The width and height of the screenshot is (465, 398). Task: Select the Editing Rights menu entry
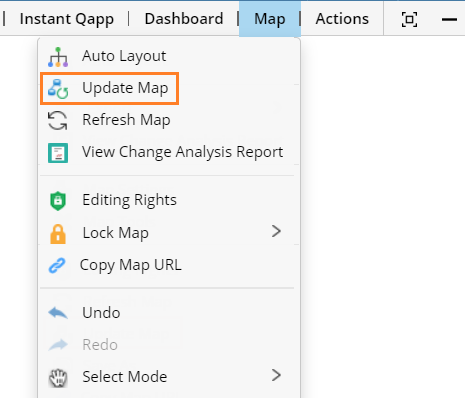pos(169,200)
